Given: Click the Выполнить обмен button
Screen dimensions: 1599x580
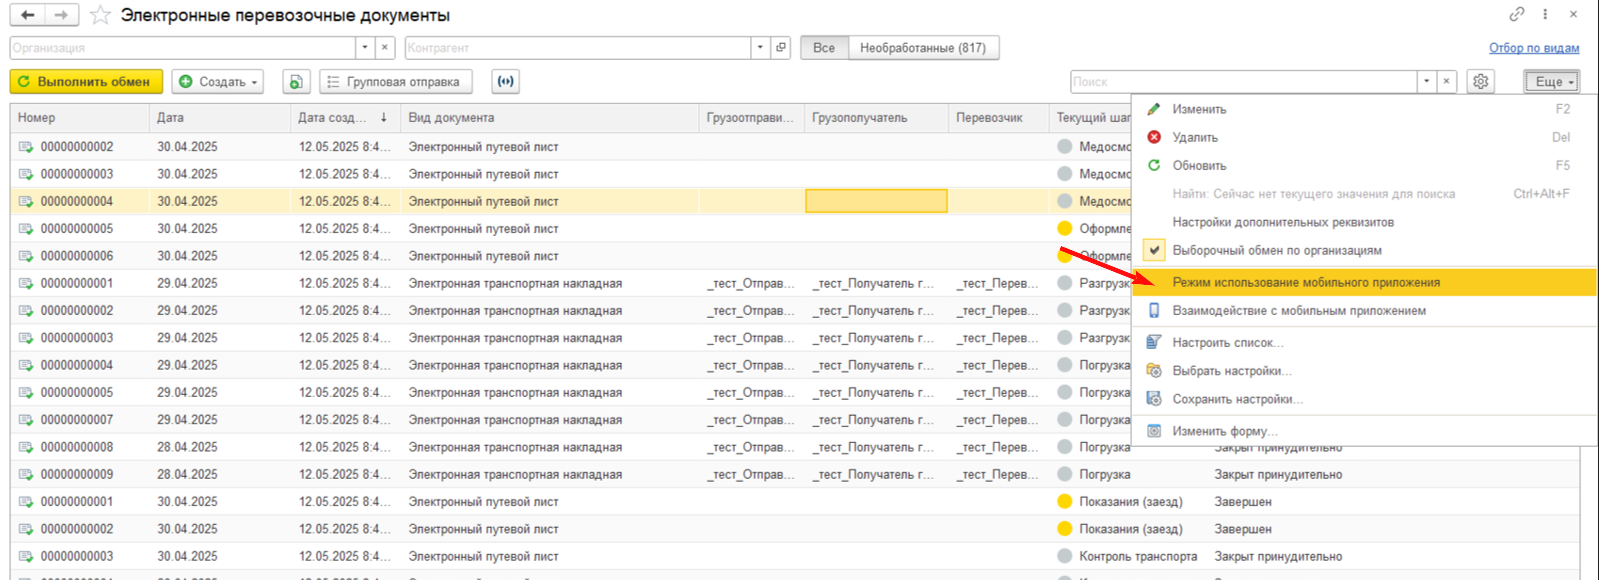Looking at the screenshot, I should (85, 82).
